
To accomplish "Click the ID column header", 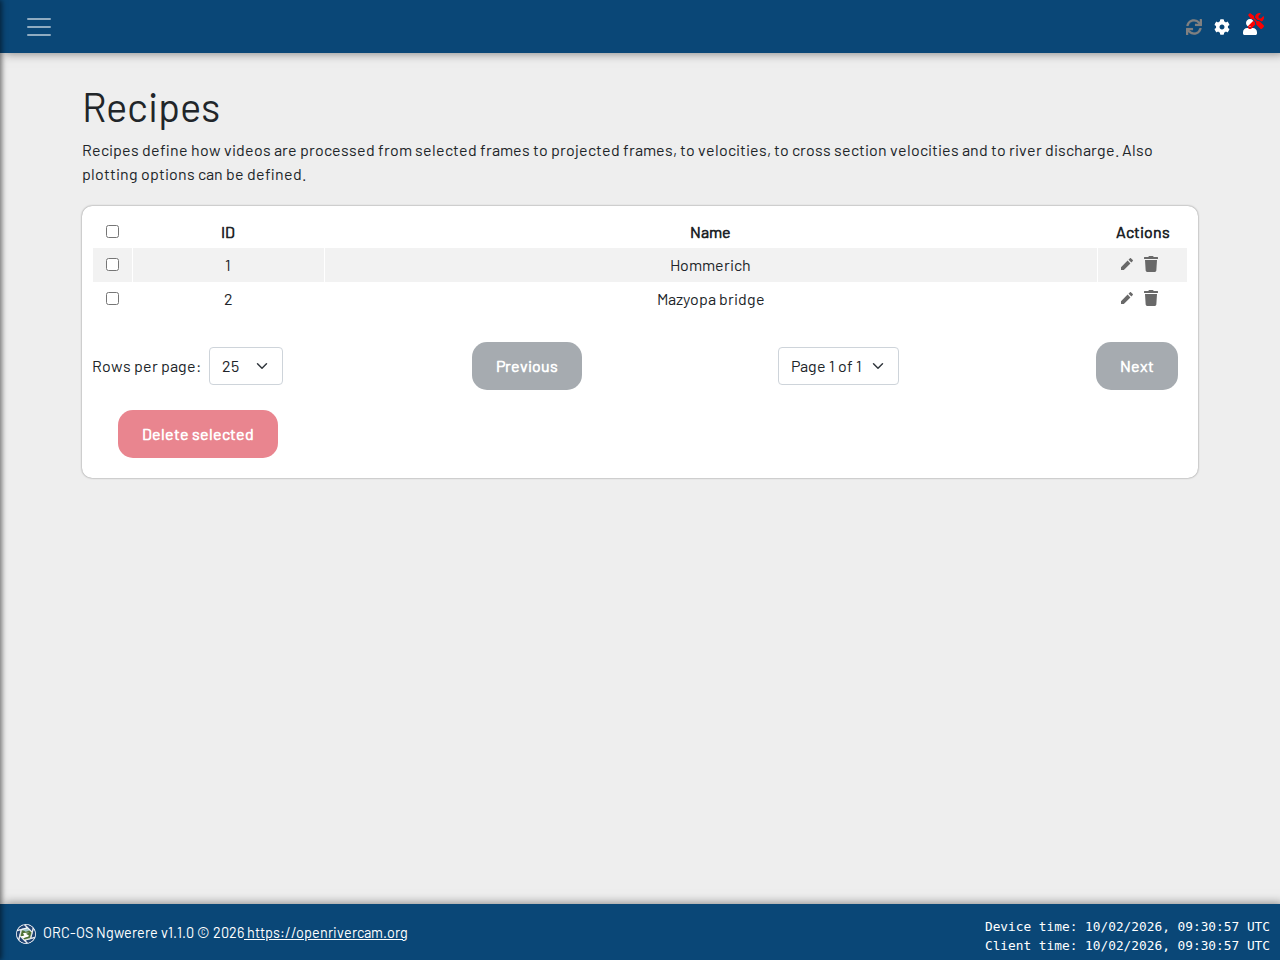I will tap(228, 232).
